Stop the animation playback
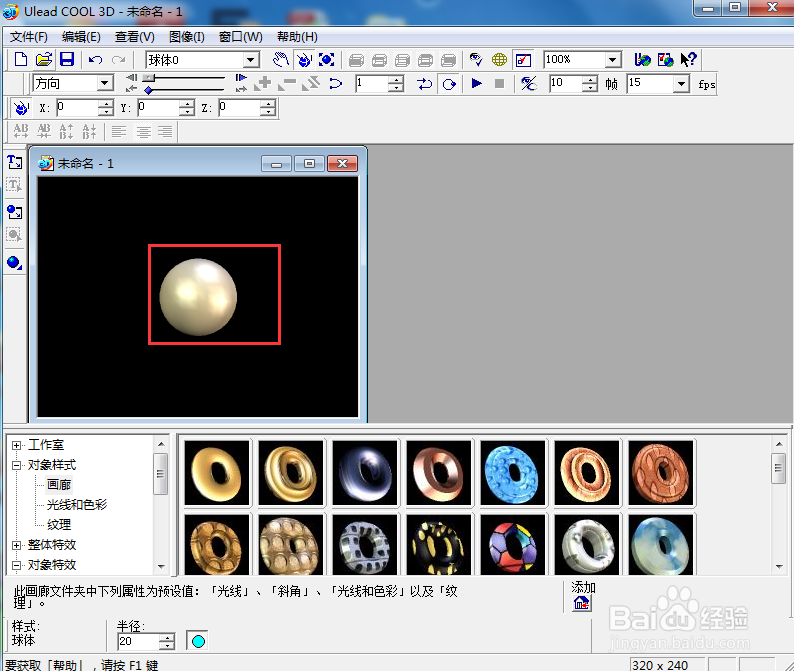Viewport: 794px width, 671px height. click(x=499, y=83)
